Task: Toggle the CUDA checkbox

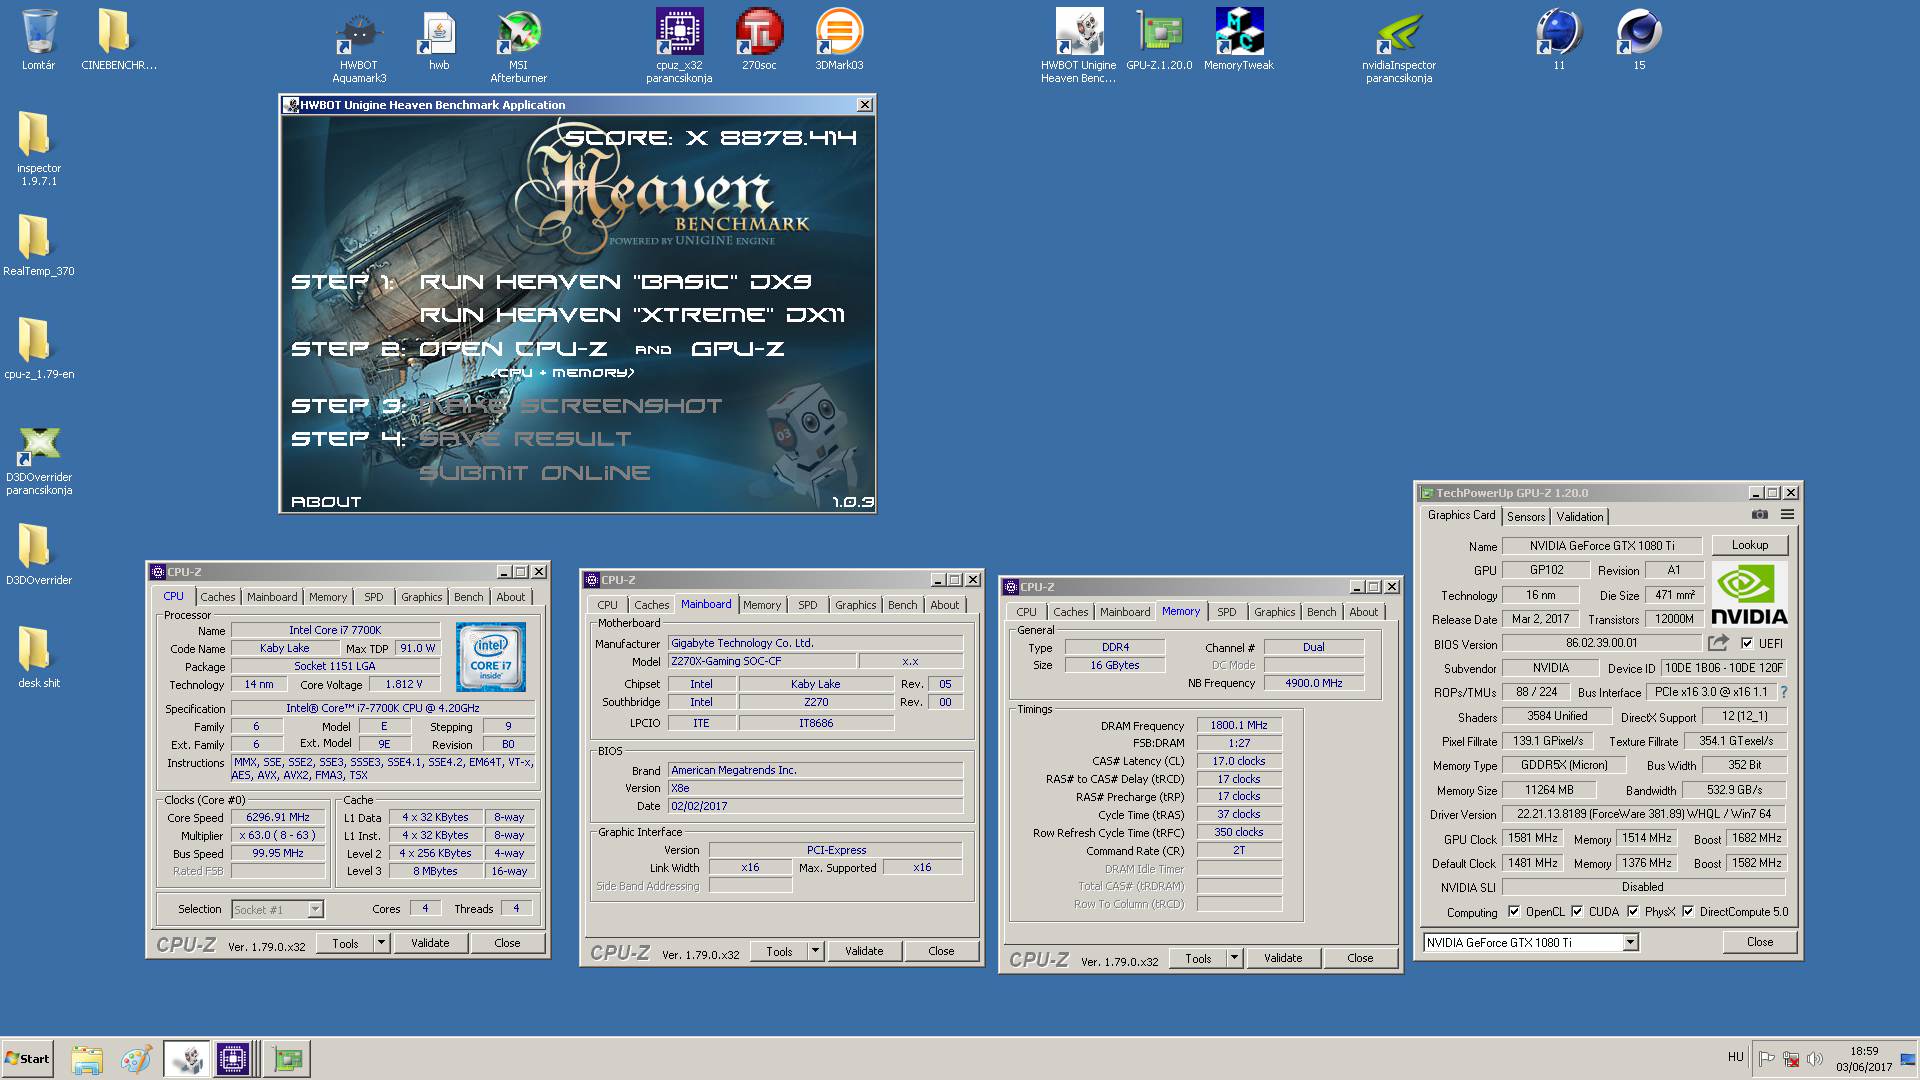Action: (x=1577, y=912)
